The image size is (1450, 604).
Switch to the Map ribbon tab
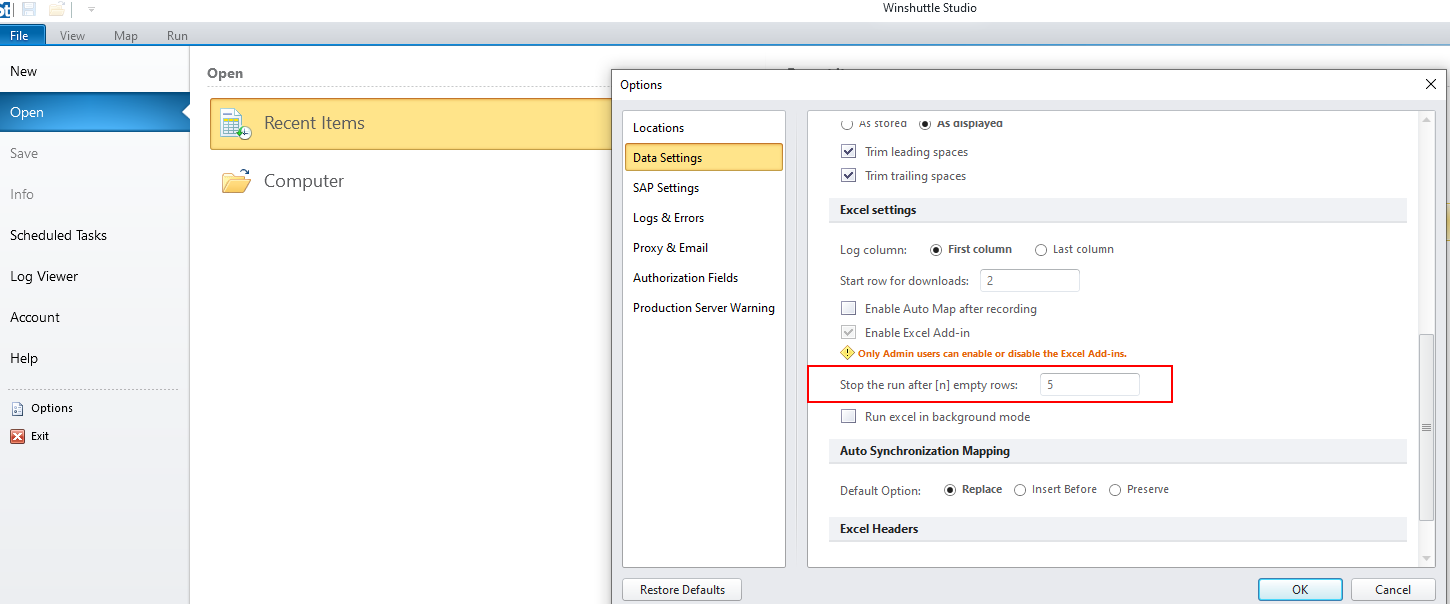[126, 36]
